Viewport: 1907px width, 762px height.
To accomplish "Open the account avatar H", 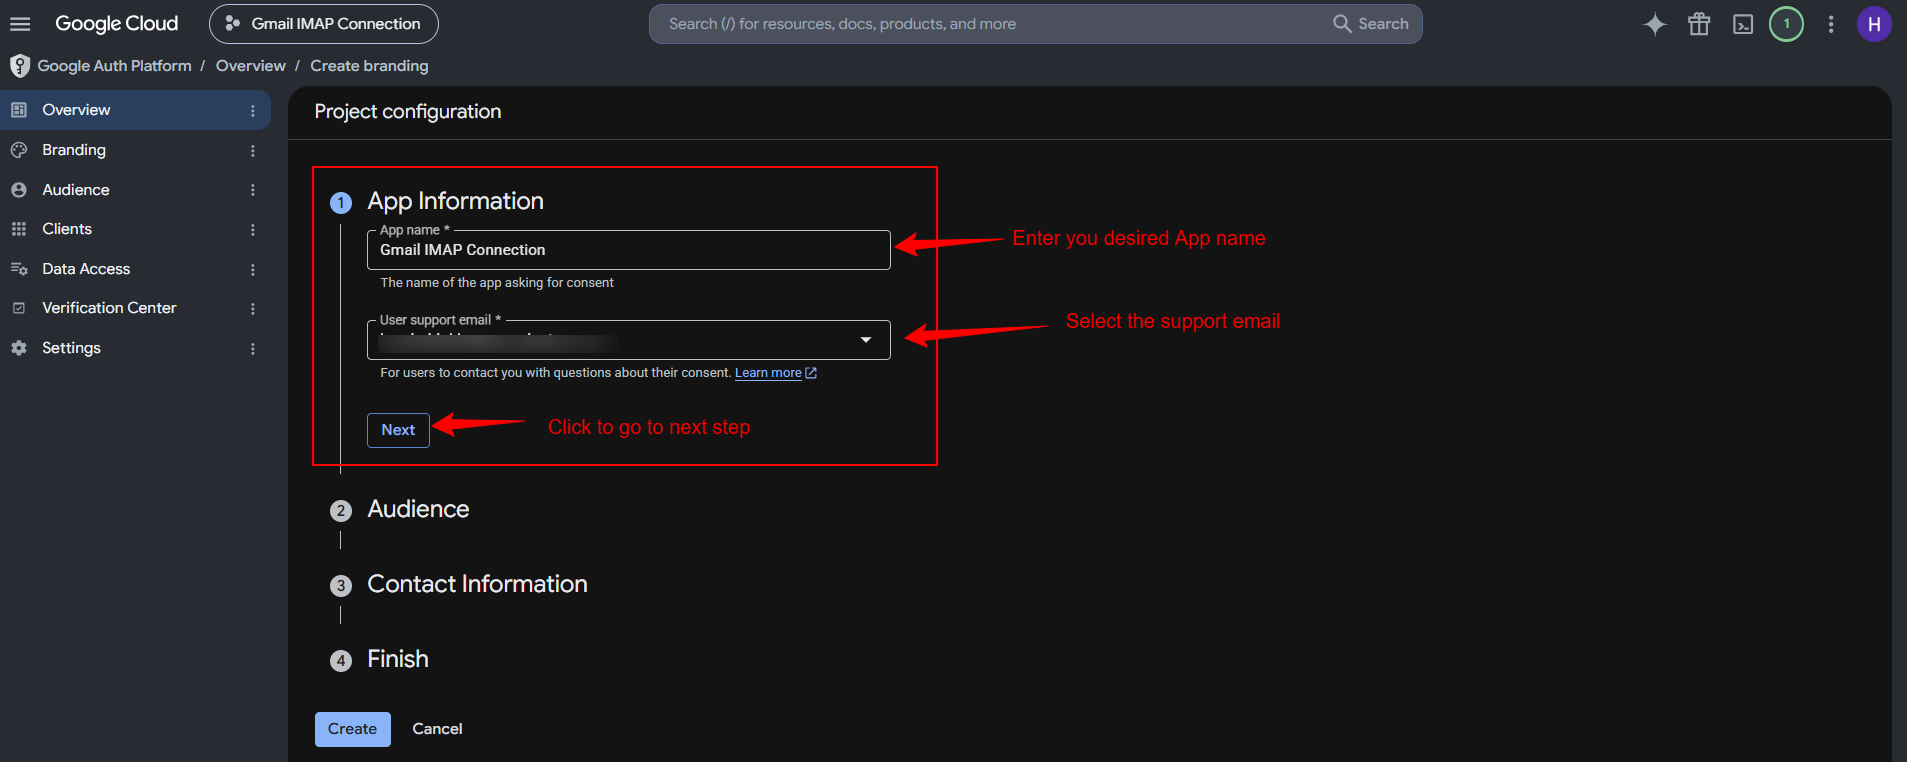I will [1874, 24].
